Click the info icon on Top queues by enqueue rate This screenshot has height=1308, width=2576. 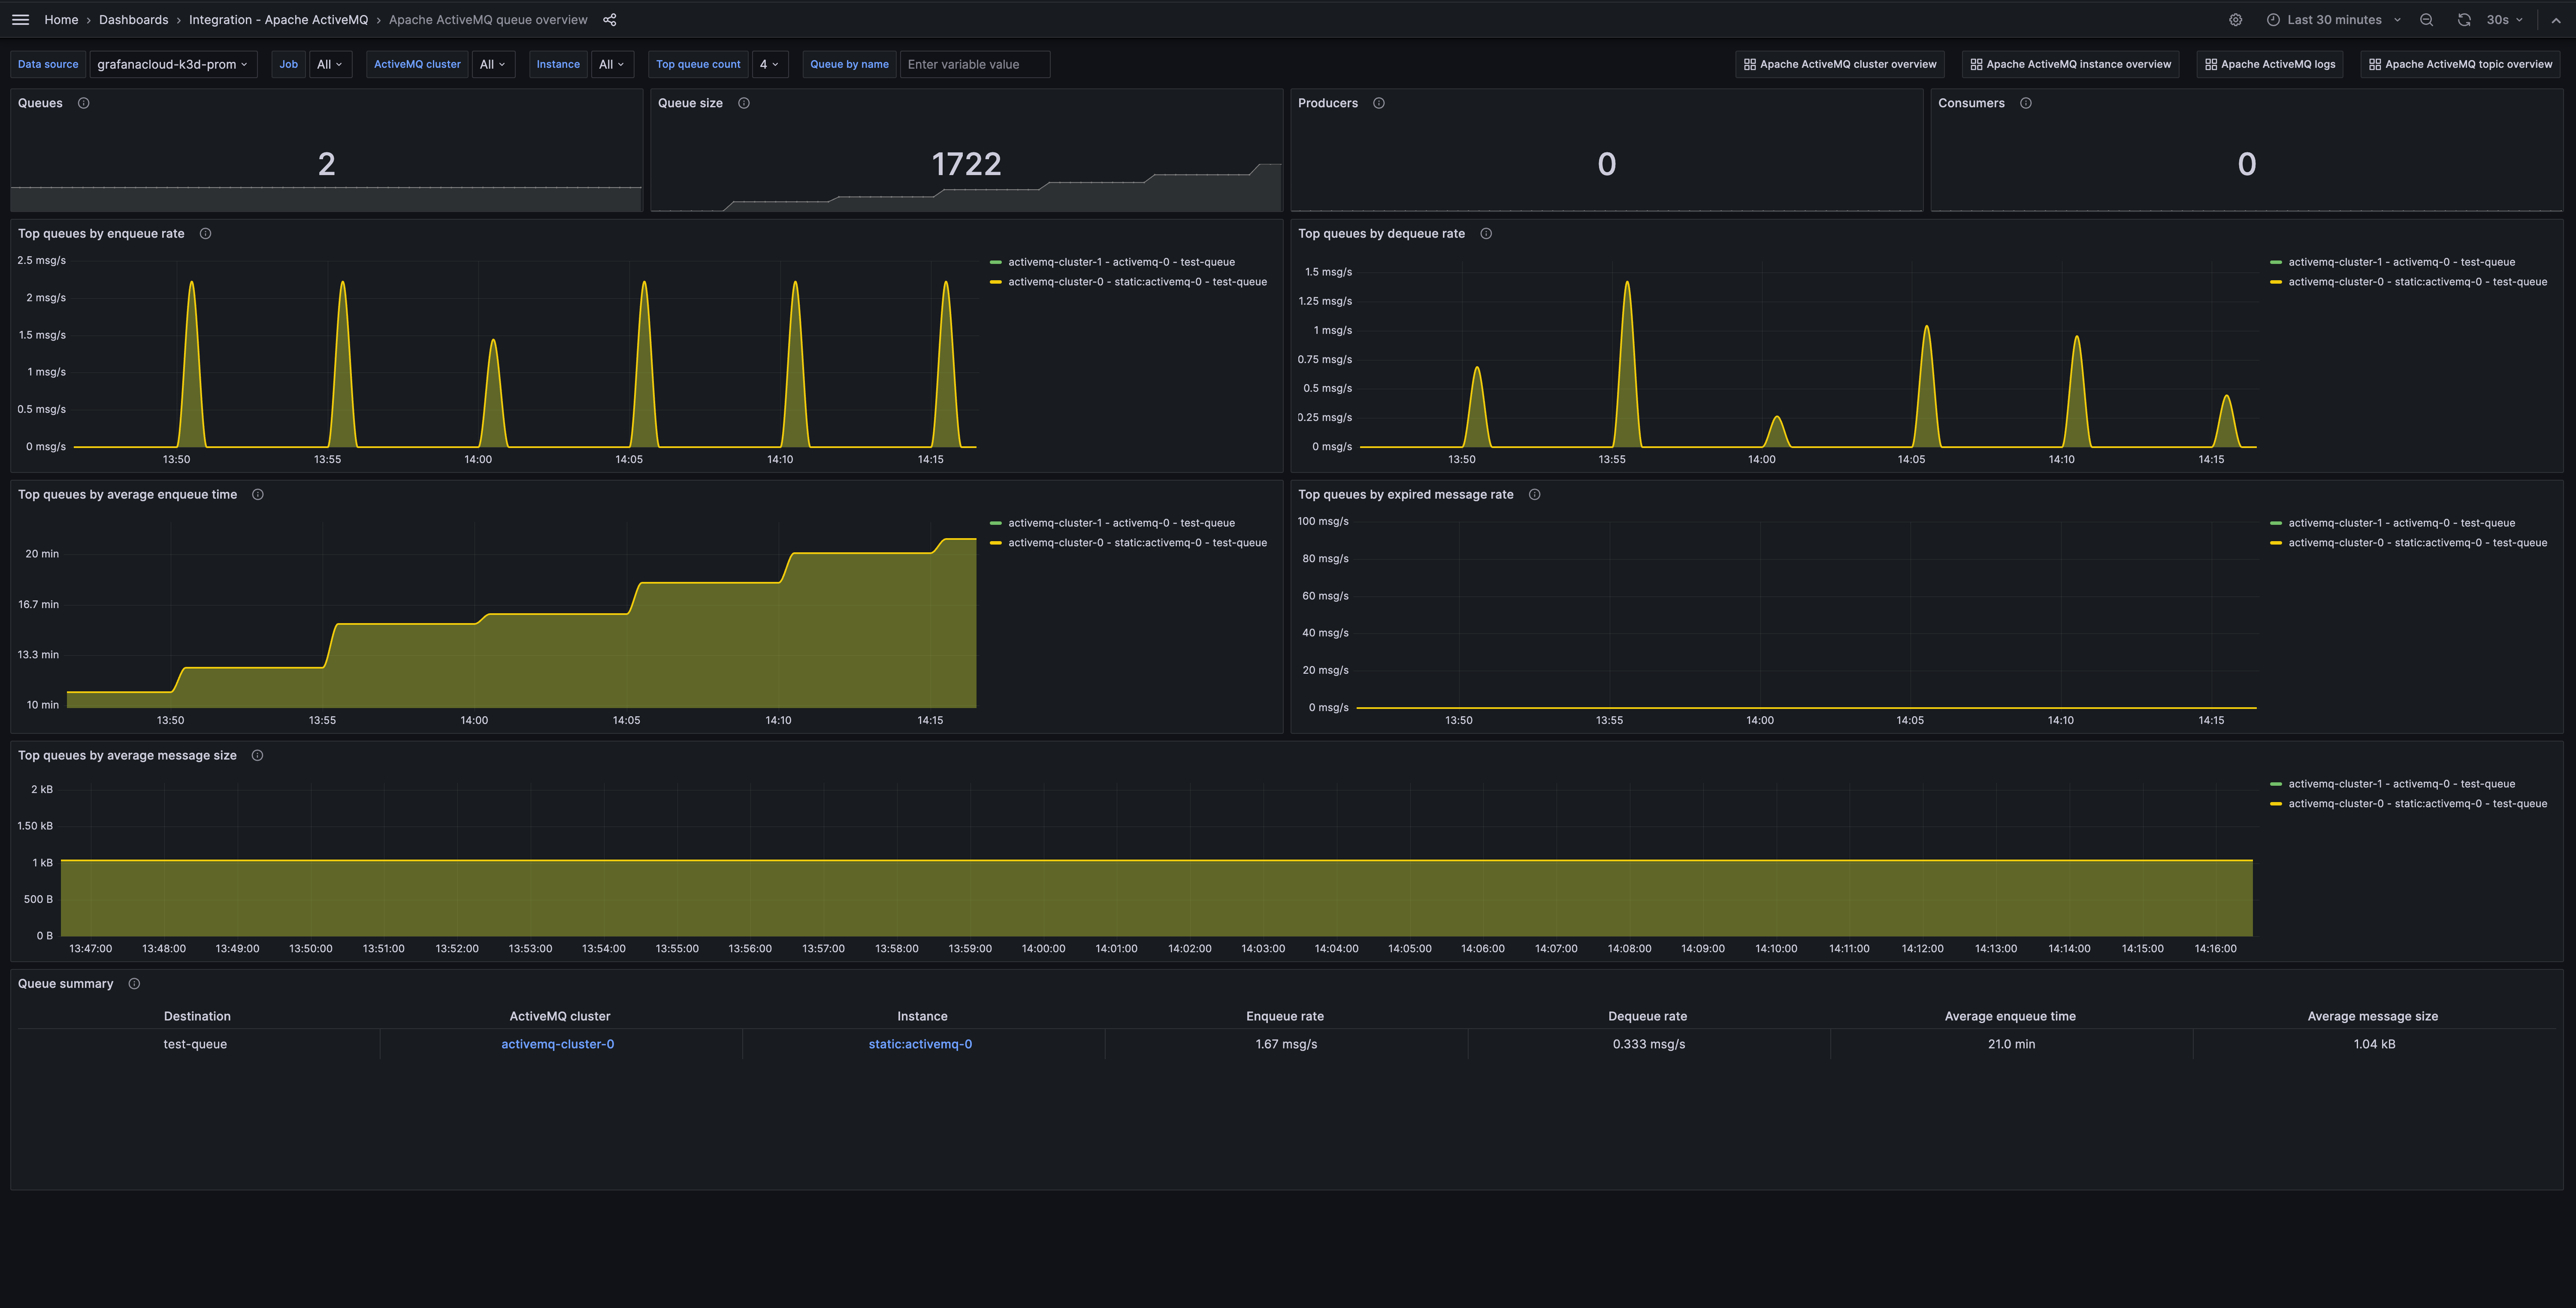point(205,233)
